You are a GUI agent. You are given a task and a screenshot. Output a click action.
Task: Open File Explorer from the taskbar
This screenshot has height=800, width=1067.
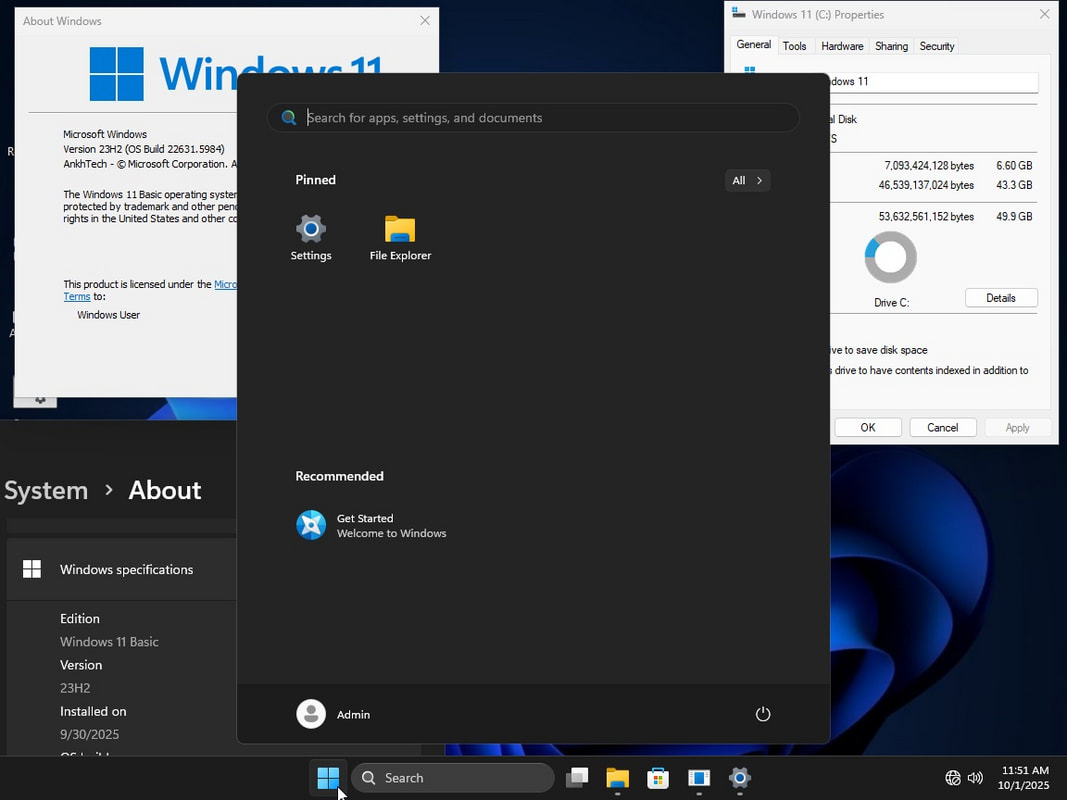click(616, 778)
